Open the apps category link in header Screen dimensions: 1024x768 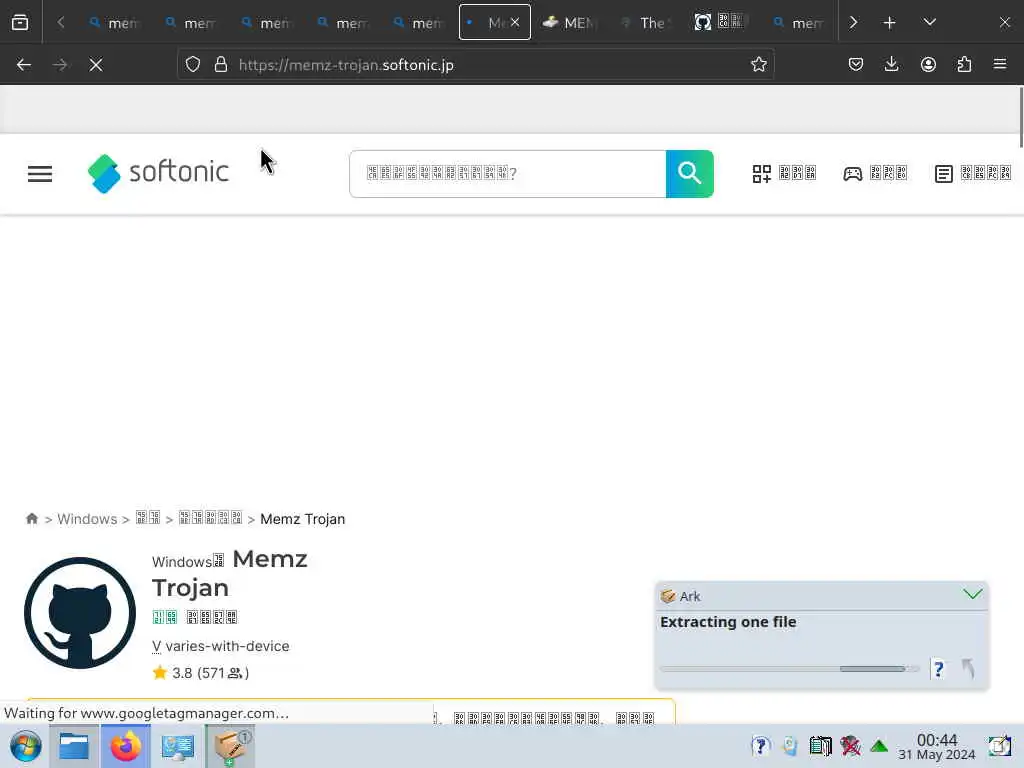[x=784, y=174]
